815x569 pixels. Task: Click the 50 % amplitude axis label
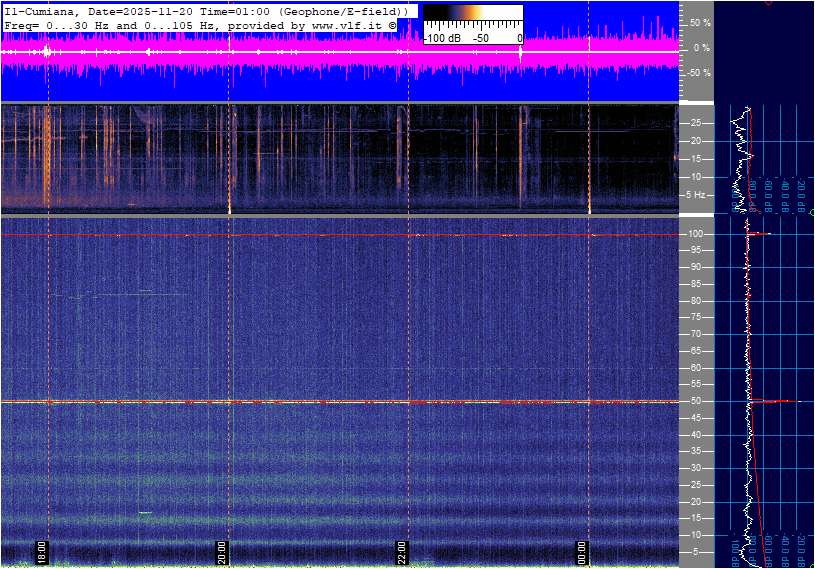point(700,22)
